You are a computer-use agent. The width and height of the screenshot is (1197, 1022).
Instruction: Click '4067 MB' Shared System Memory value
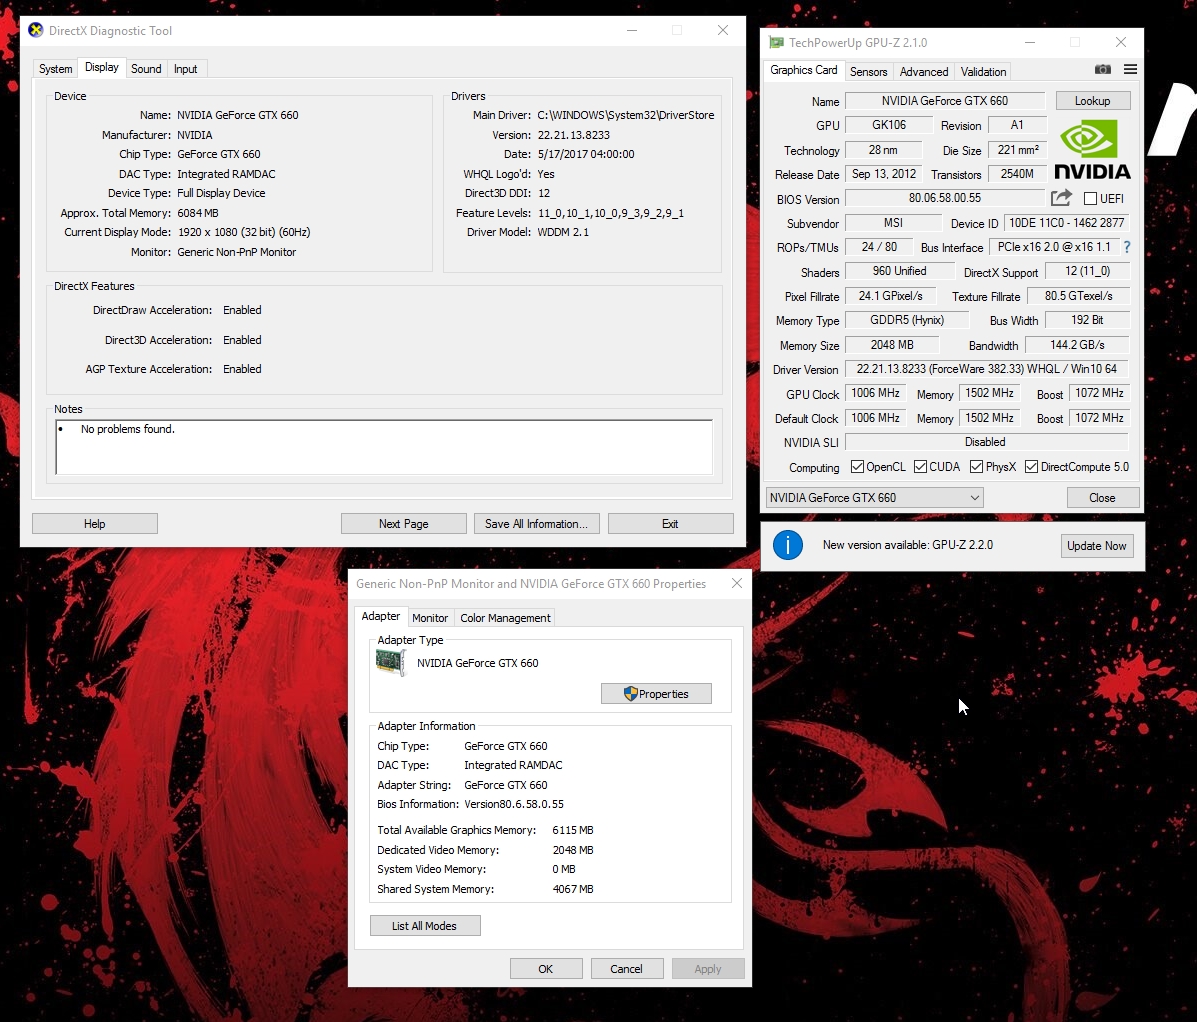(573, 889)
